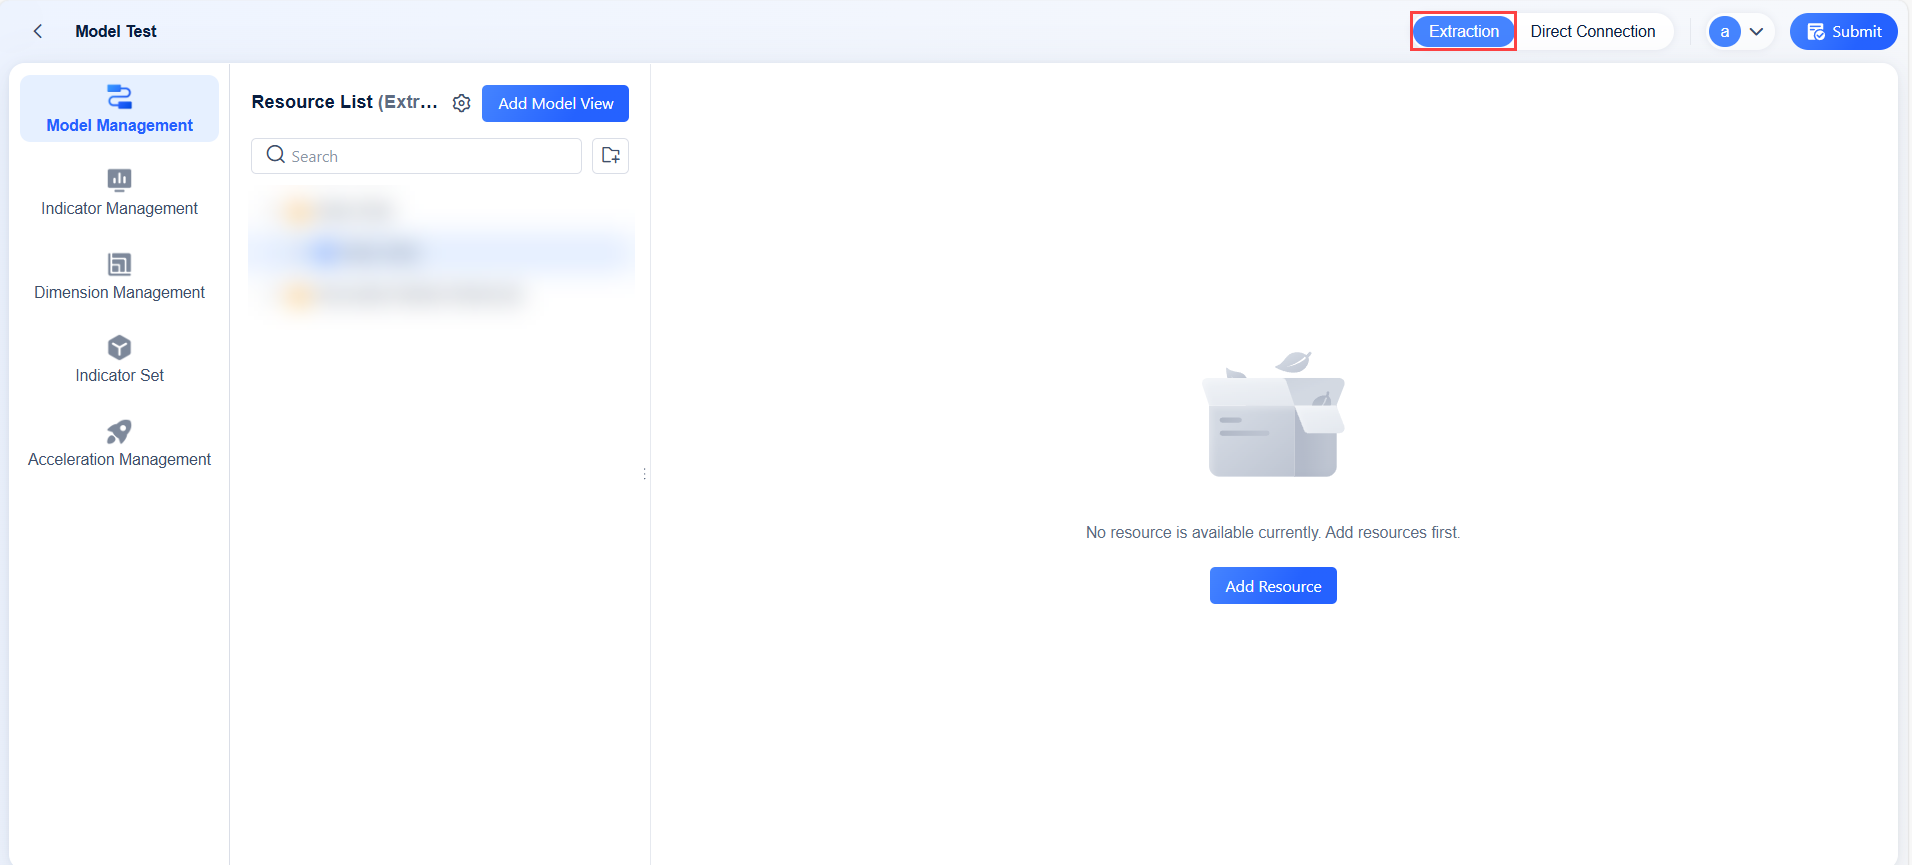The image size is (1912, 865).
Task: Submit the model
Action: [1843, 31]
